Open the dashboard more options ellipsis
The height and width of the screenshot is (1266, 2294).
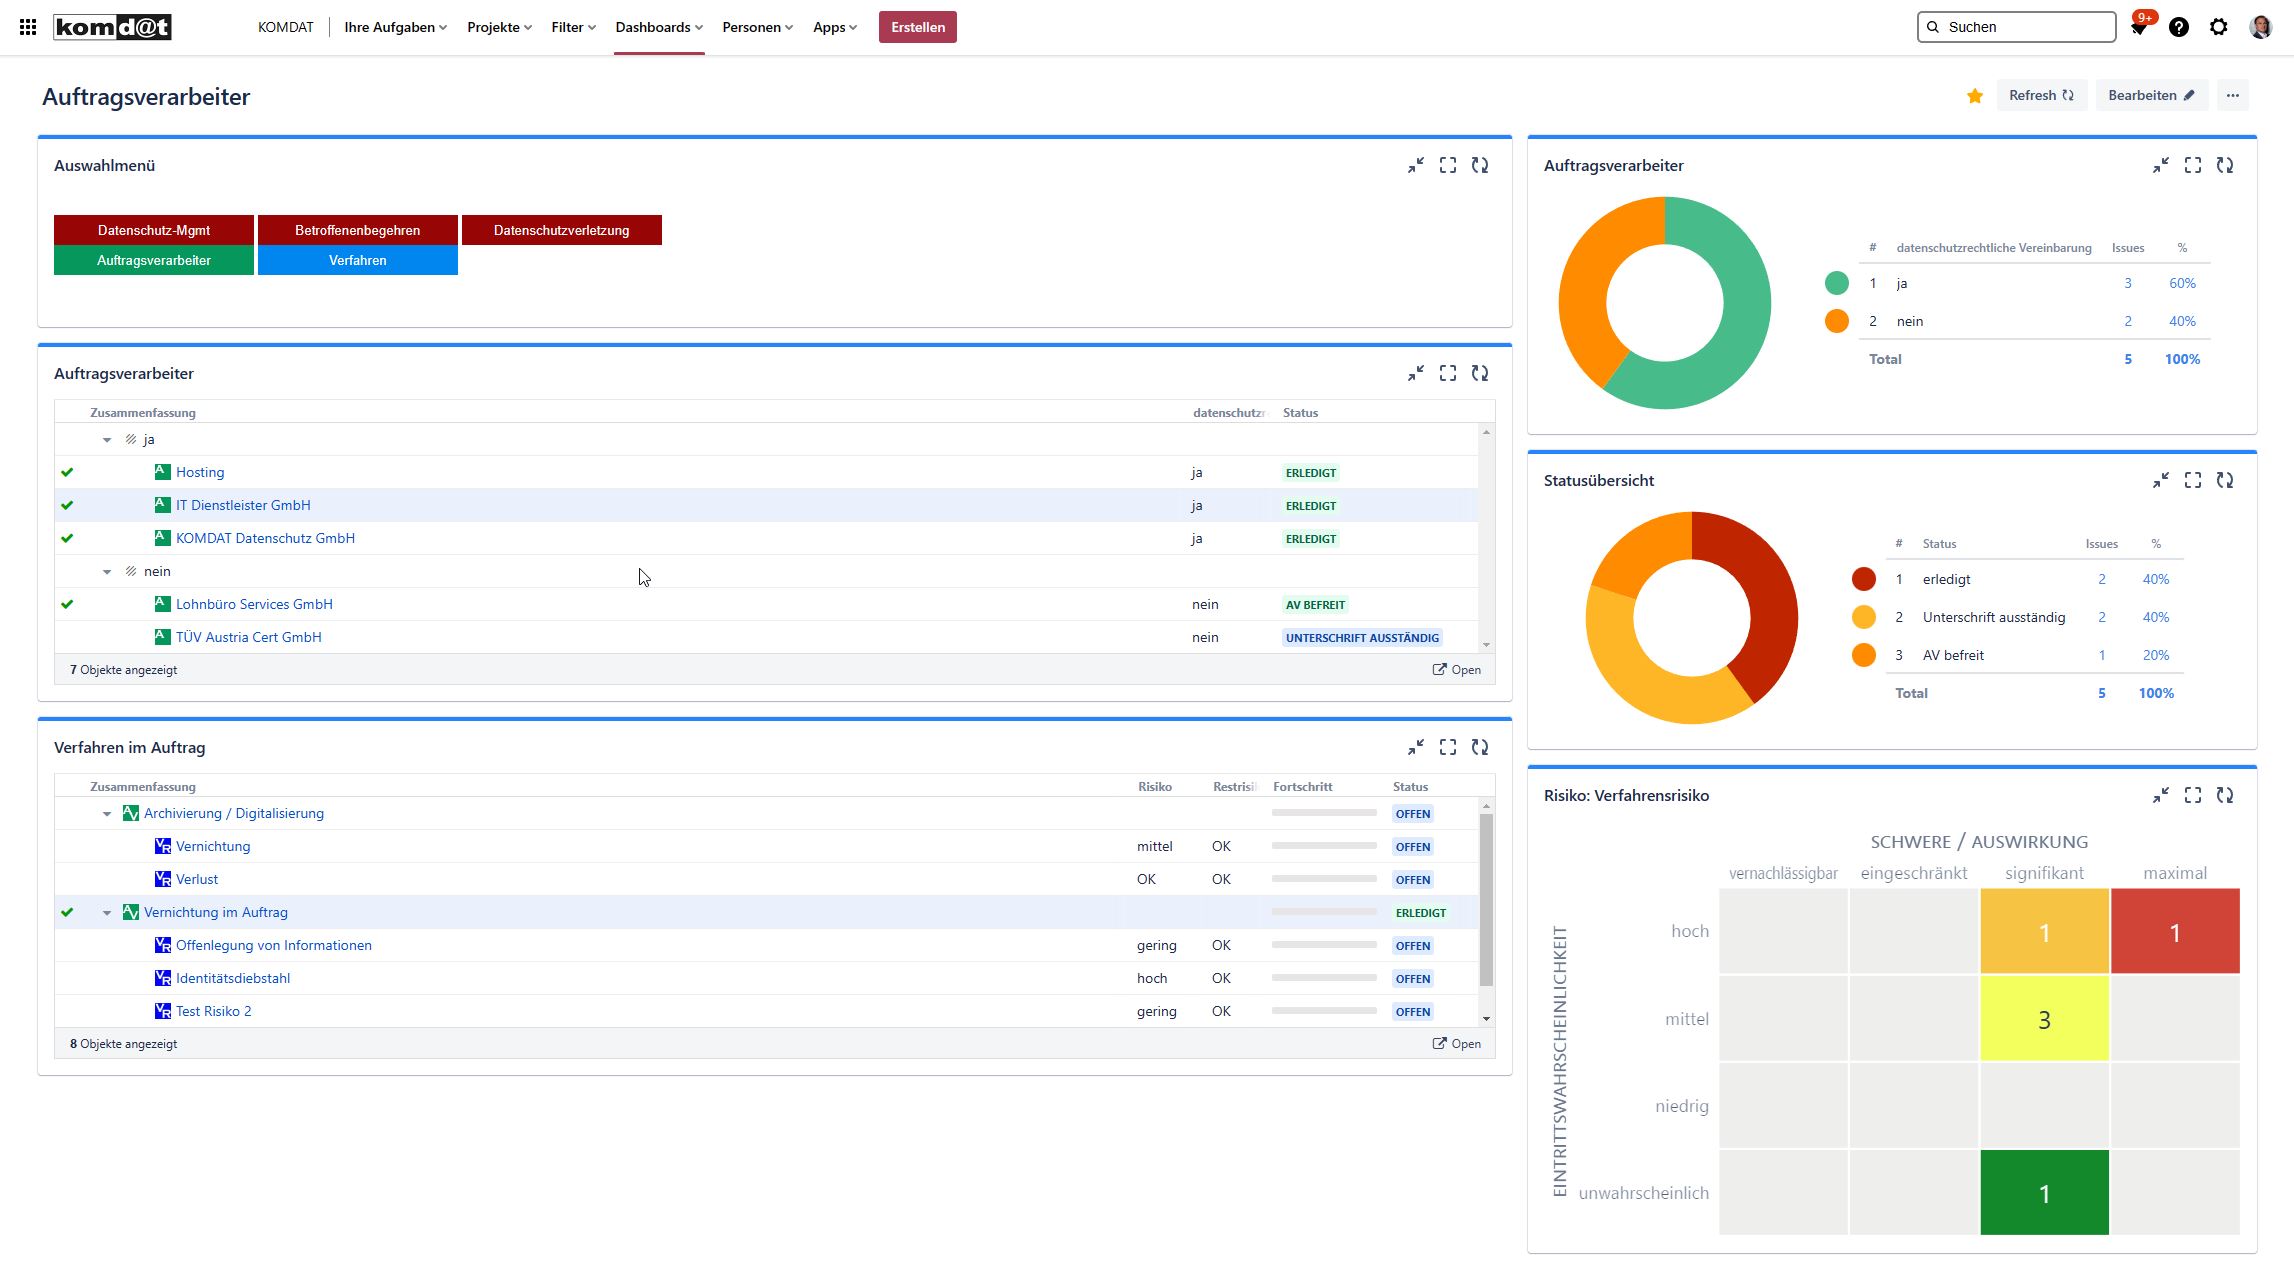tap(2232, 96)
